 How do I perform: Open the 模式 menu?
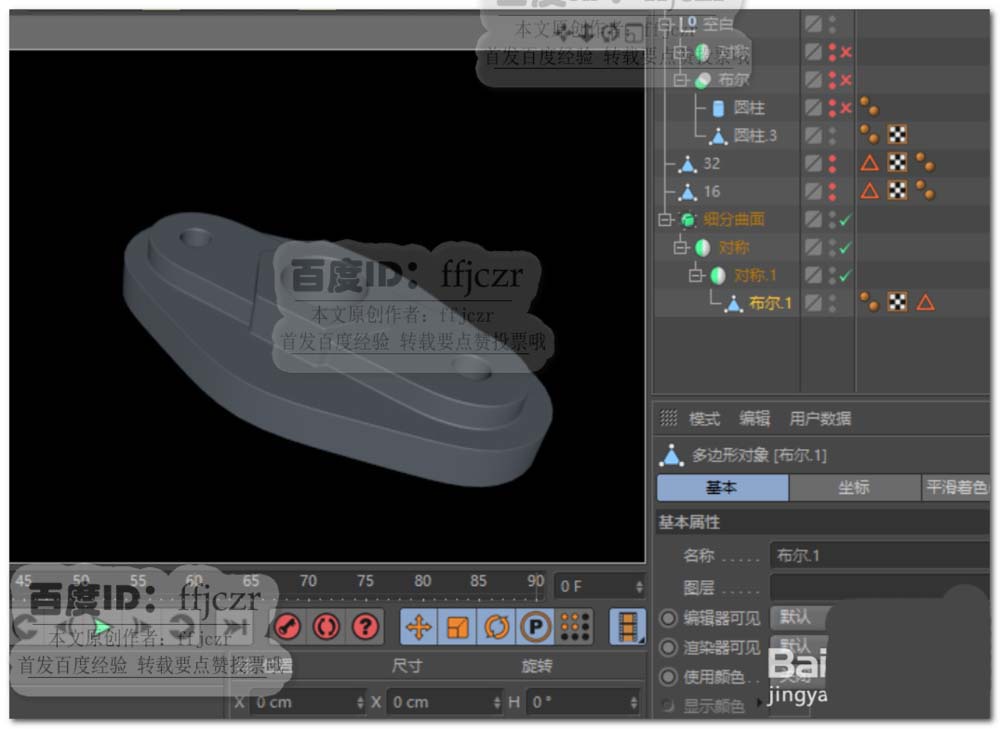coord(704,418)
